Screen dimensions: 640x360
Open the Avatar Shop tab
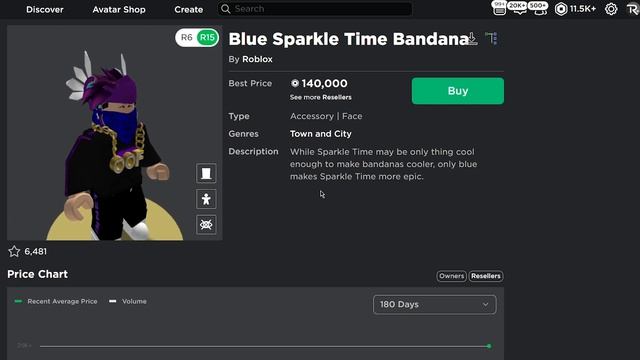tap(119, 9)
